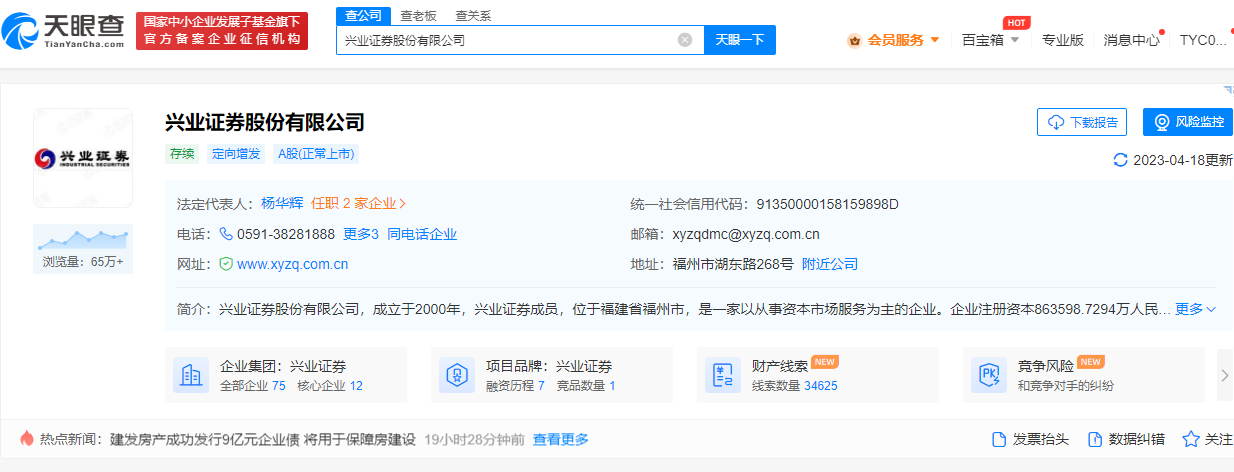
Task: Click the 附近公司 link
Action: pos(830,264)
